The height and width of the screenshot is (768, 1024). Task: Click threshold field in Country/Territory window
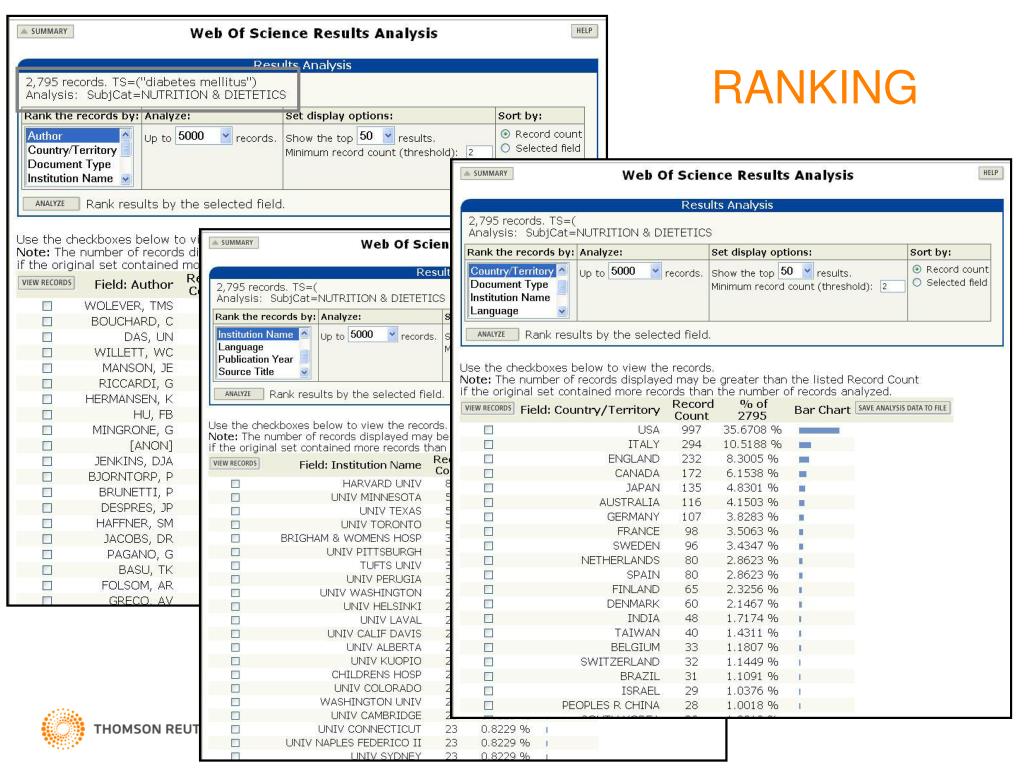[x=892, y=286]
